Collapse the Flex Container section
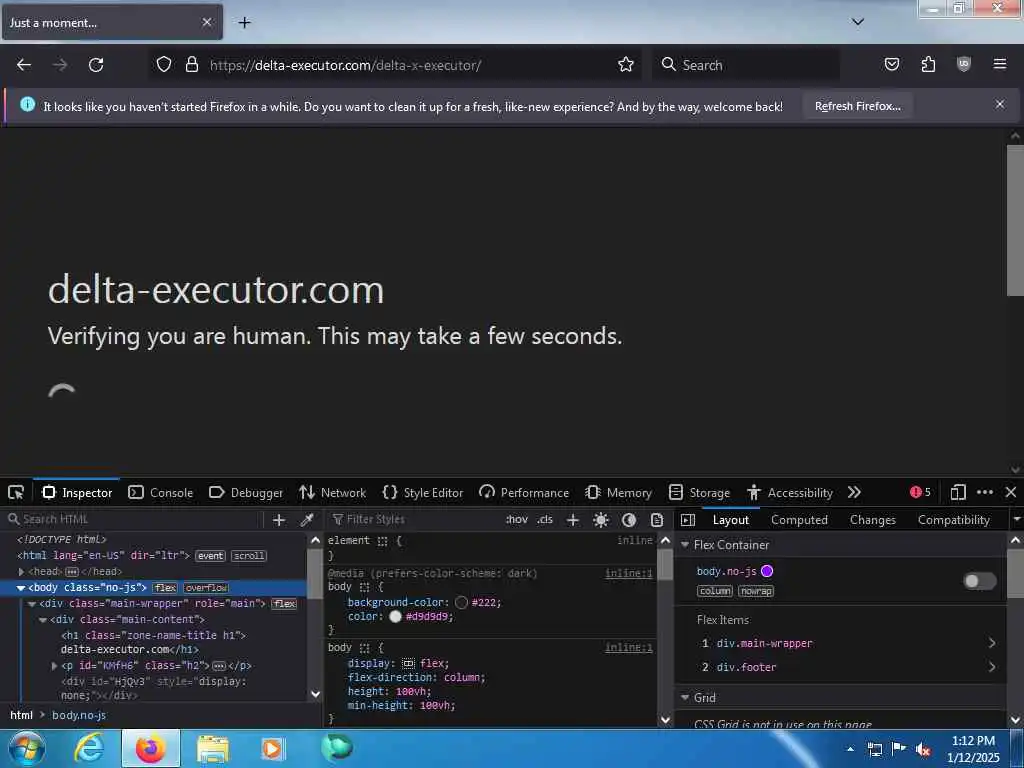This screenshot has height=768, width=1024. [685, 545]
